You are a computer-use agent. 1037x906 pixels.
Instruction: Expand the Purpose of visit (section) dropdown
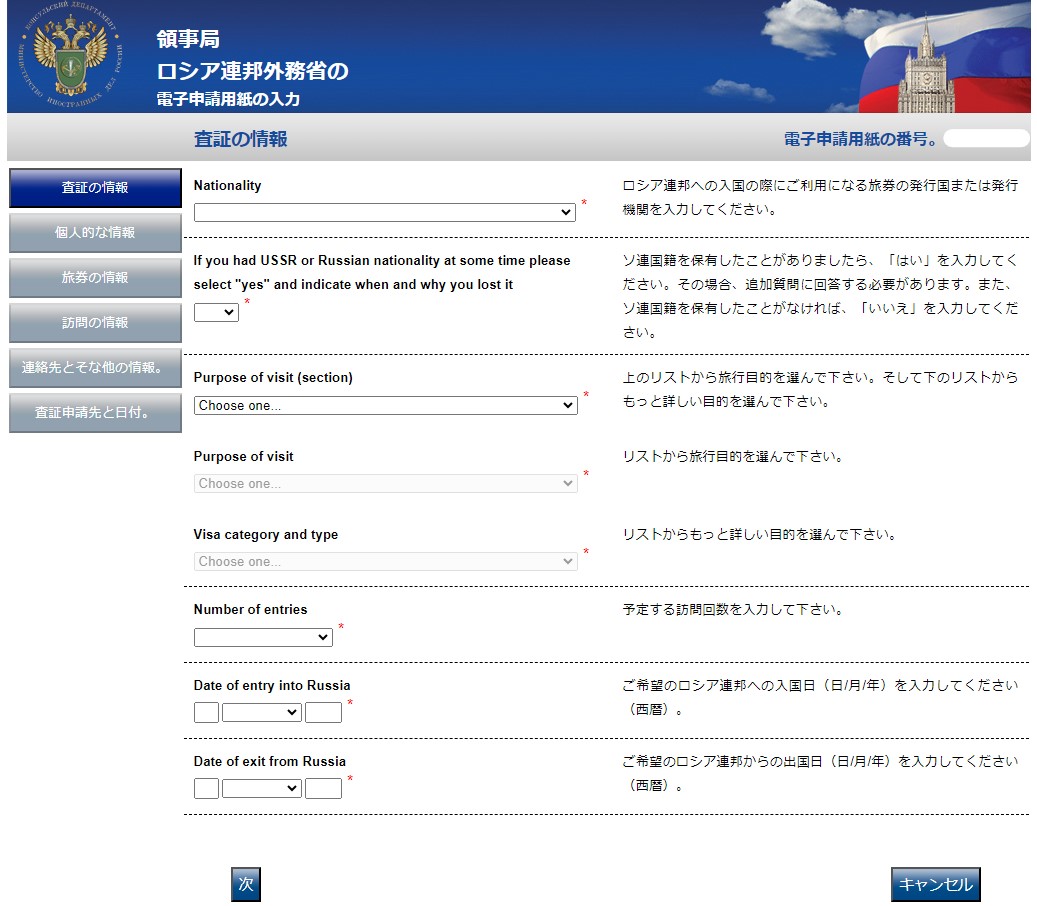tap(386, 405)
